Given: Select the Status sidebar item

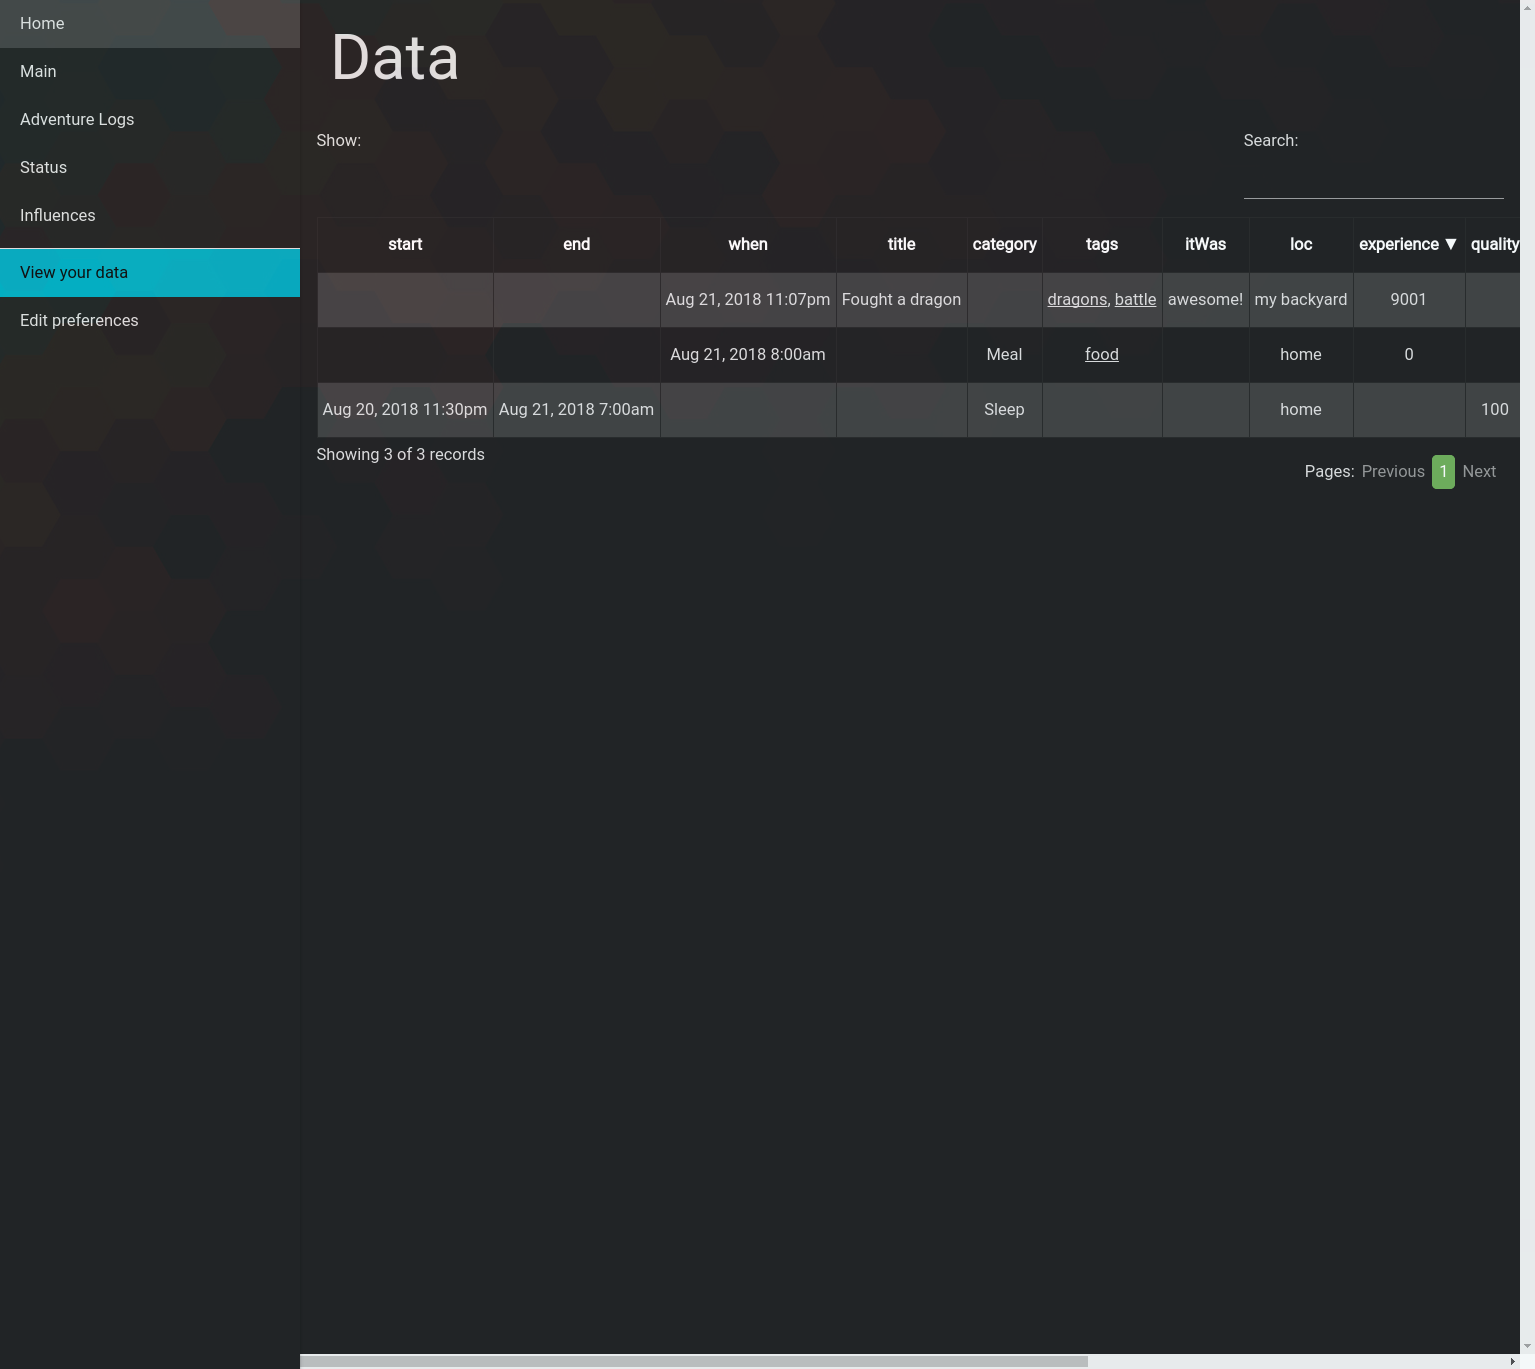Looking at the screenshot, I should (150, 167).
